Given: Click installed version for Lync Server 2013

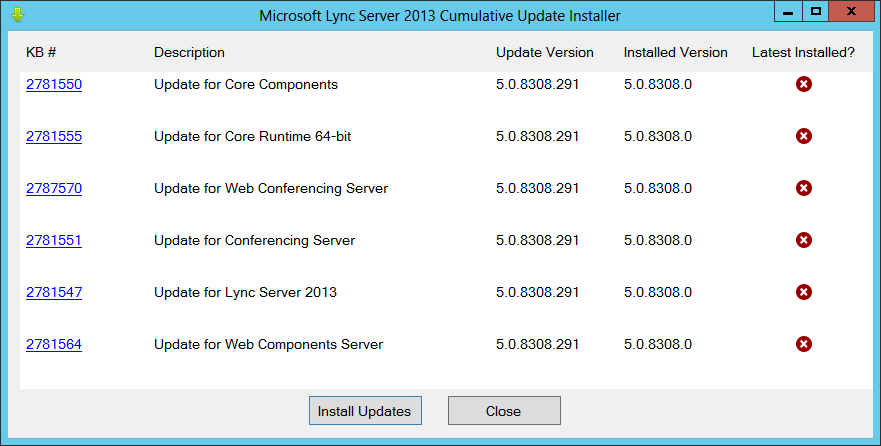Looking at the screenshot, I should 658,292.
